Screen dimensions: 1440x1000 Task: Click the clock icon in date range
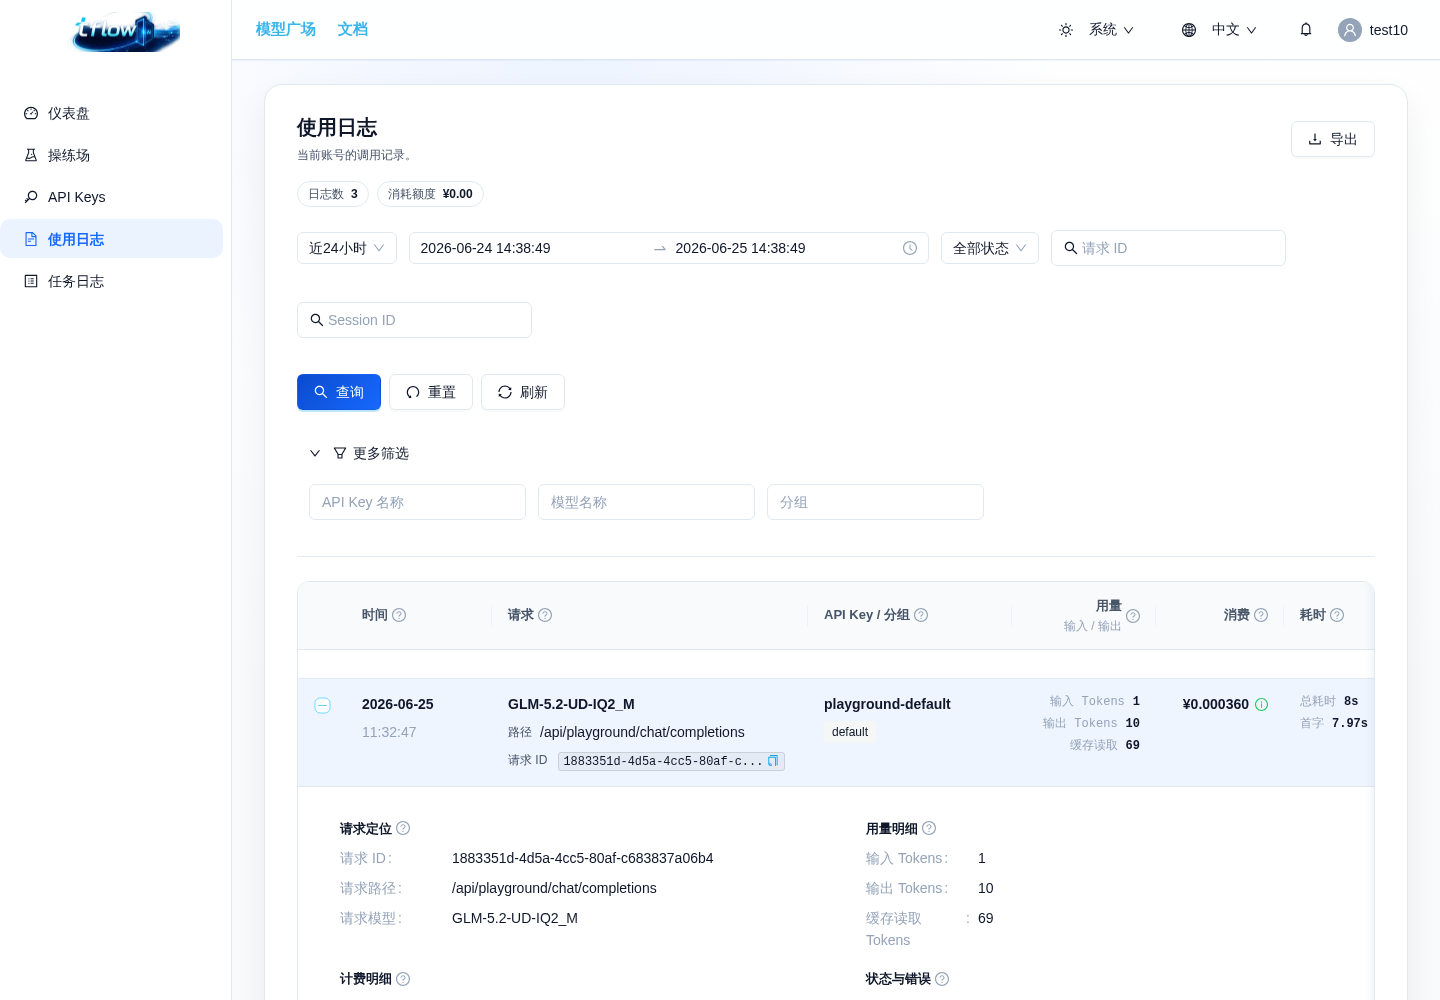[x=910, y=248]
